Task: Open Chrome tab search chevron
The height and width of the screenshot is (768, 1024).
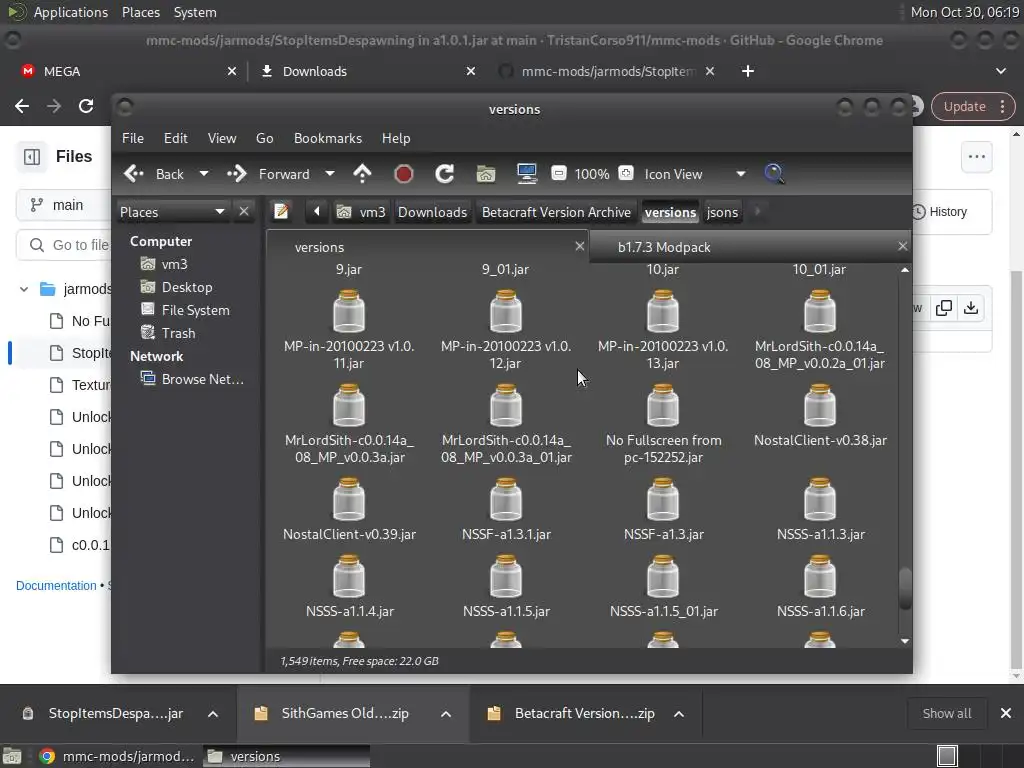Action: [x=1000, y=71]
